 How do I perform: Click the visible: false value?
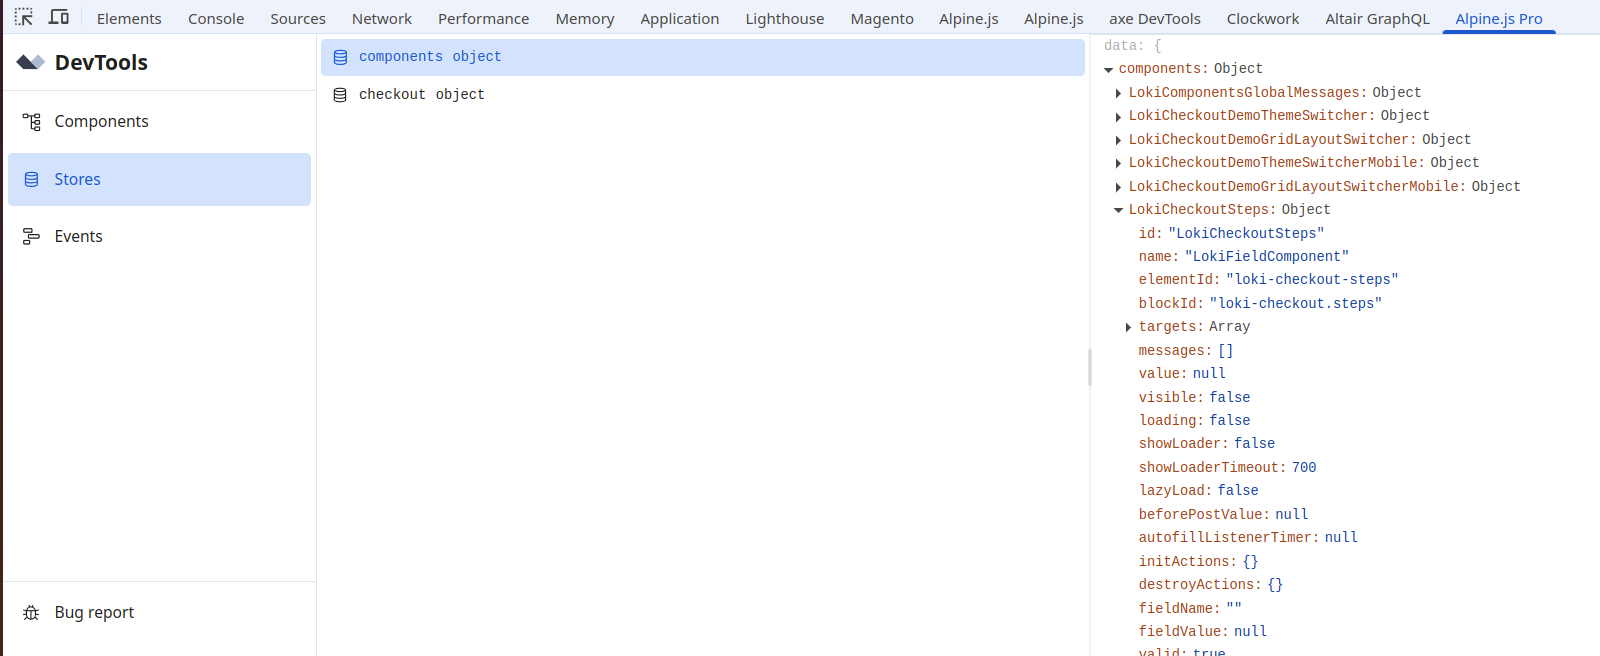(x=1230, y=398)
